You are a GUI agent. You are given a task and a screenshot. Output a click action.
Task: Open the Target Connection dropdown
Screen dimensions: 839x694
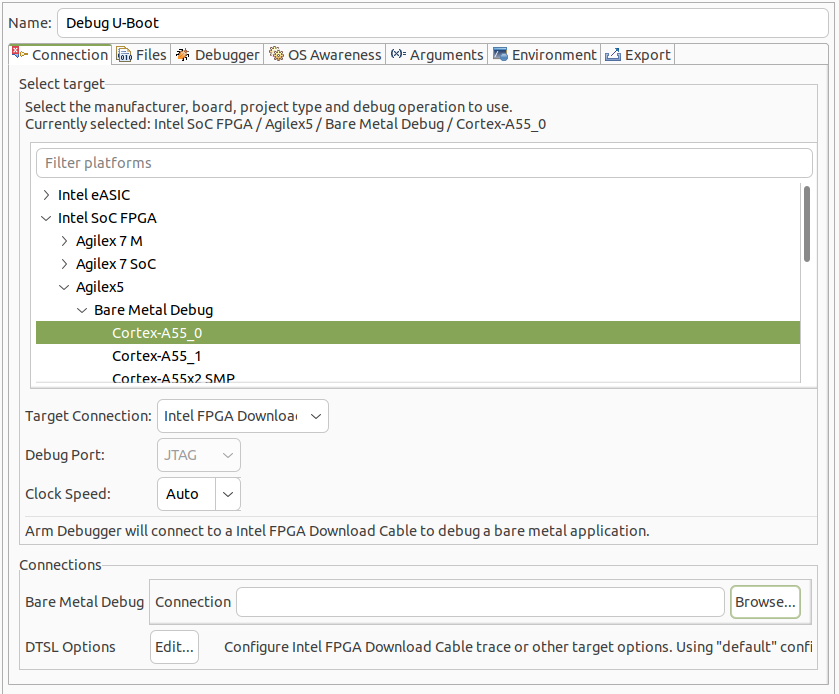tap(243, 416)
